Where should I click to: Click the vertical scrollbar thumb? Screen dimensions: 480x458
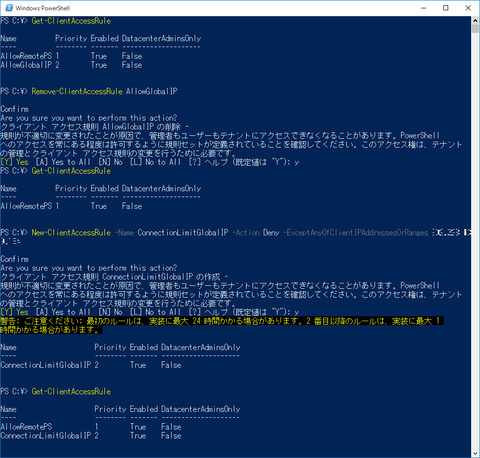pos(475,28)
